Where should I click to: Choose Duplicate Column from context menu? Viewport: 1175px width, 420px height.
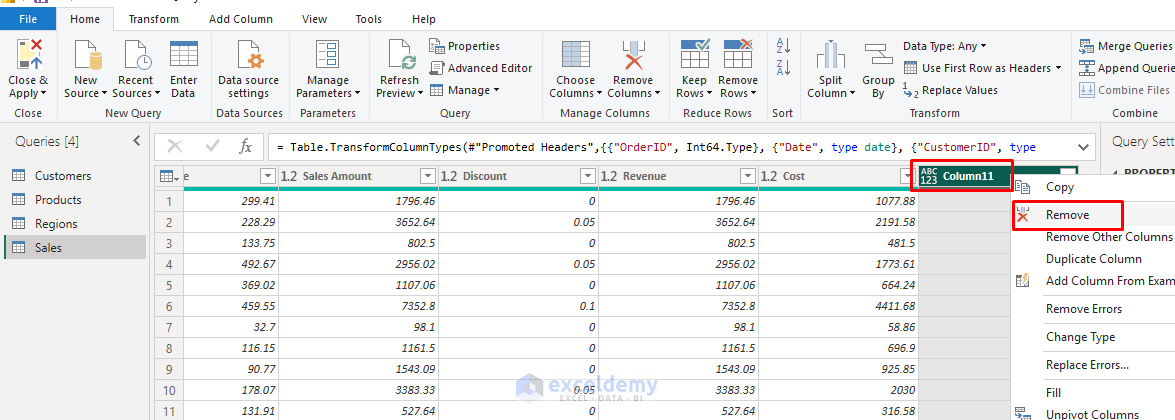click(x=1093, y=259)
